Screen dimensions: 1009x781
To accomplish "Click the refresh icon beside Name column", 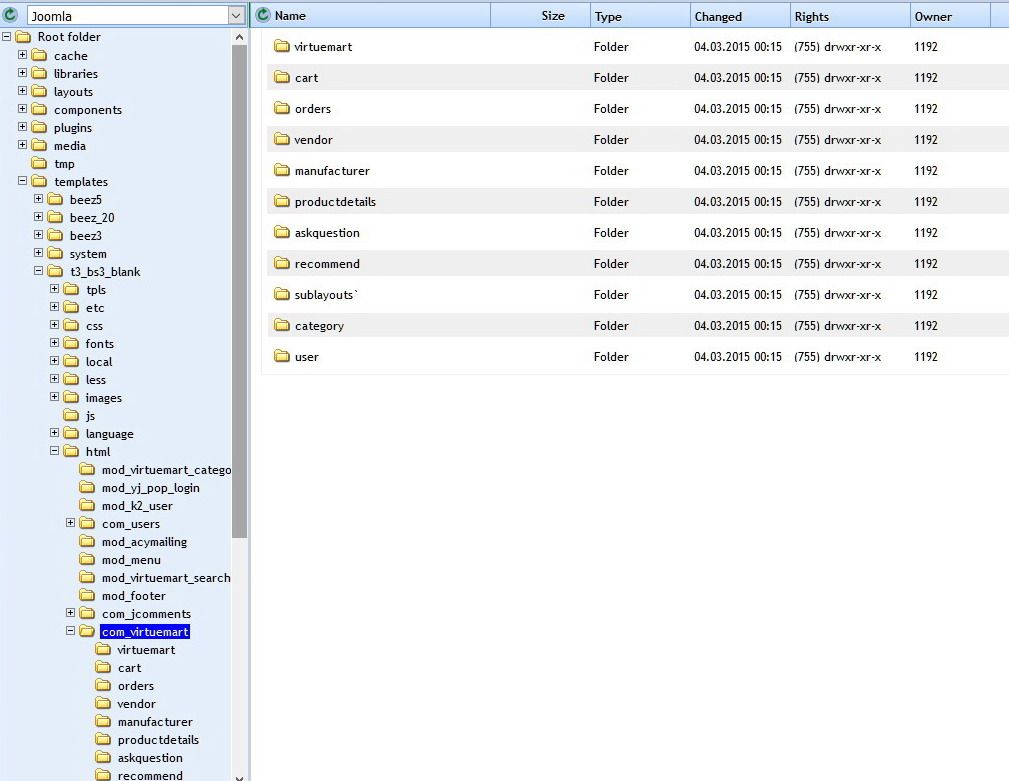I will pyautogui.click(x=263, y=15).
